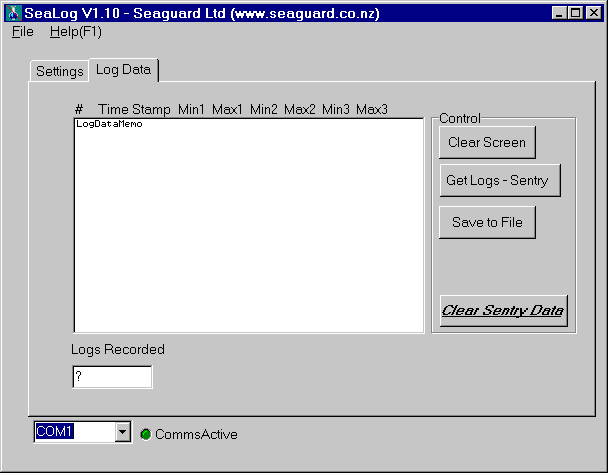Click the SeaLog V1.10 title bar text
The image size is (608, 473).
pos(200,13)
